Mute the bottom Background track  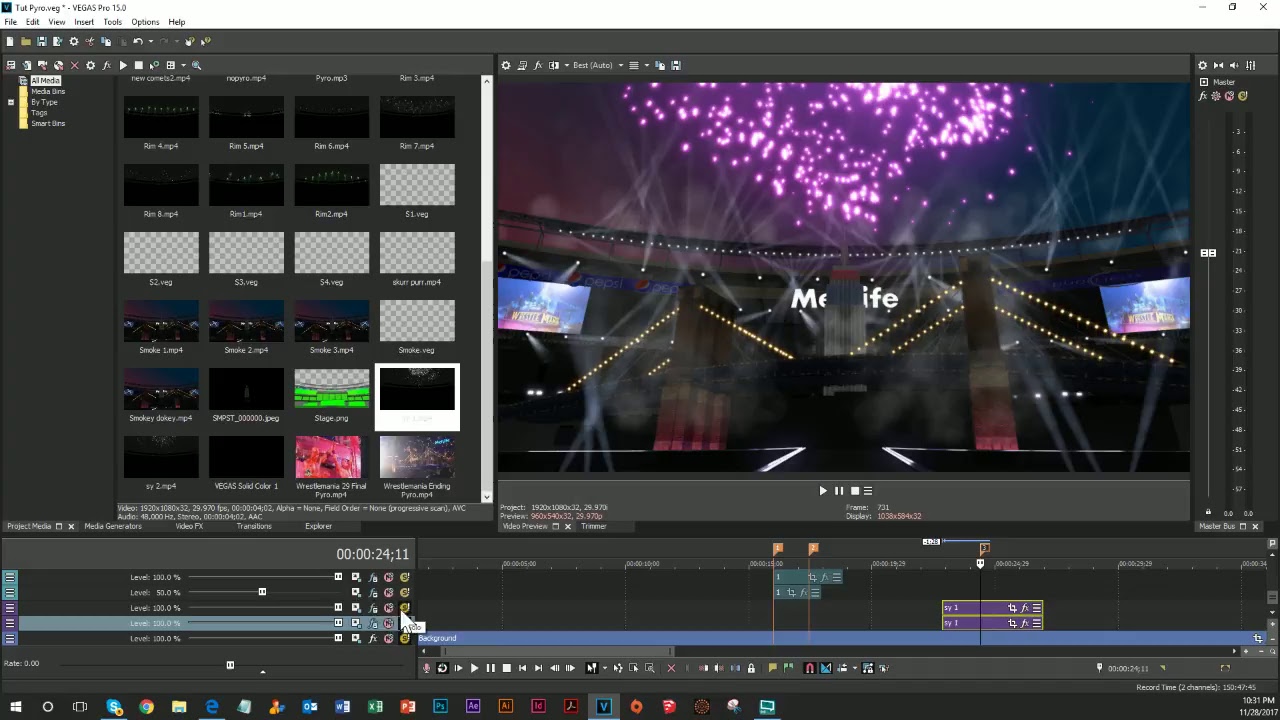pos(389,638)
